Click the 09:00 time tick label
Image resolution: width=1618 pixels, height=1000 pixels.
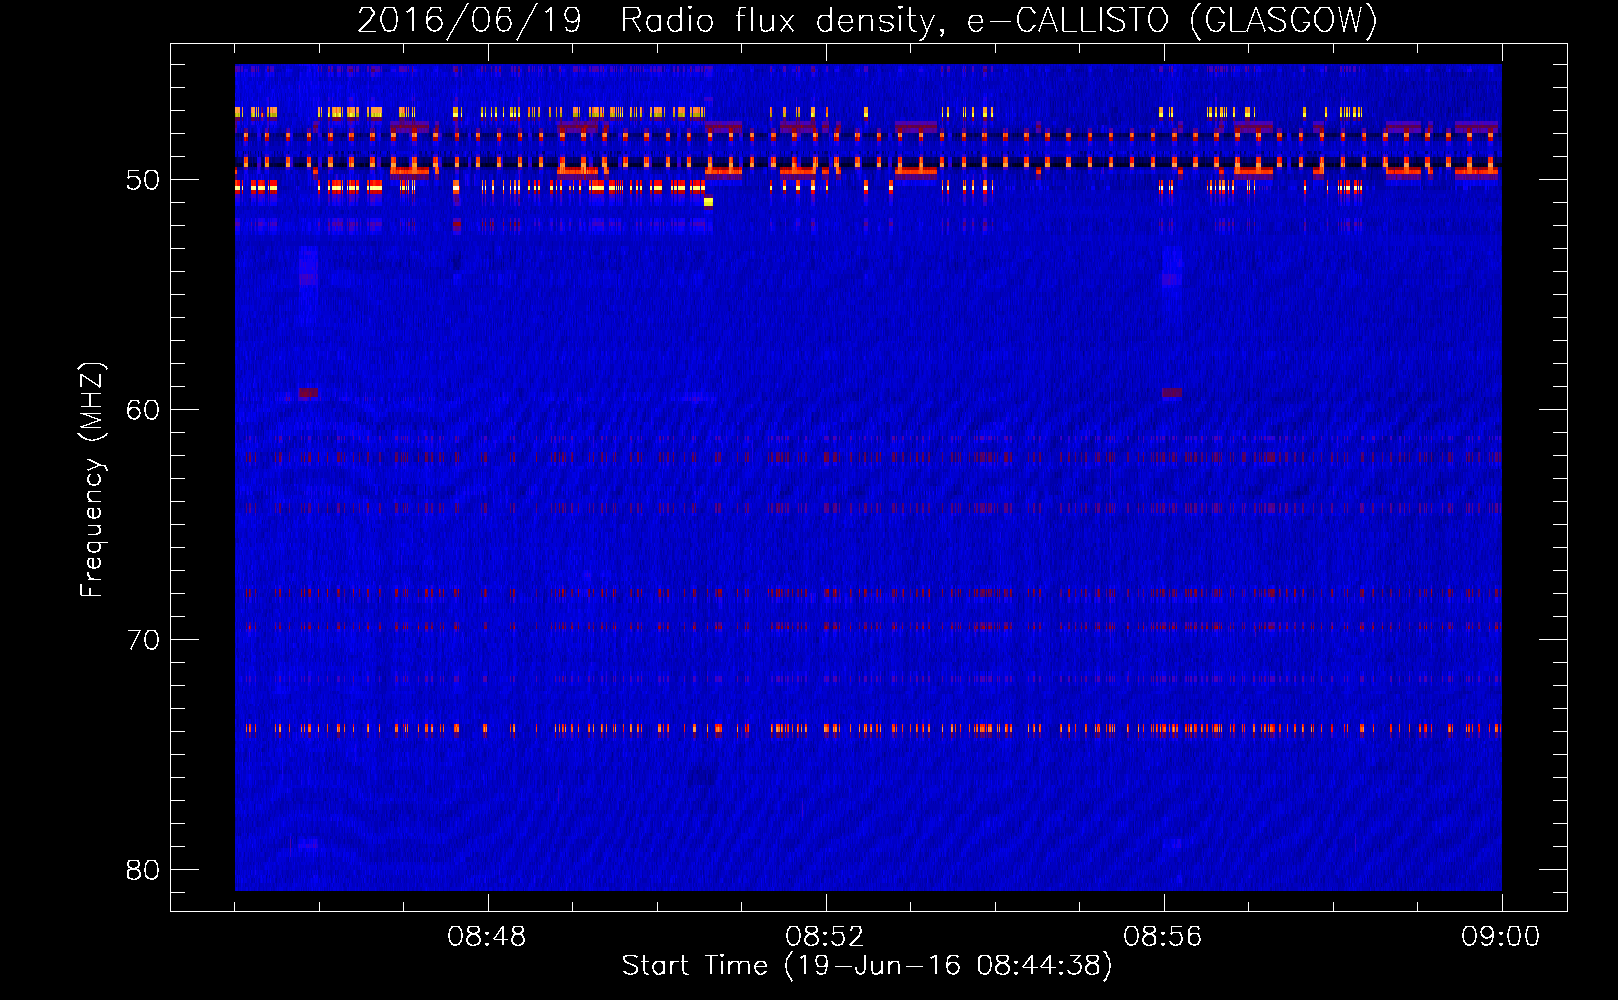[1501, 937]
